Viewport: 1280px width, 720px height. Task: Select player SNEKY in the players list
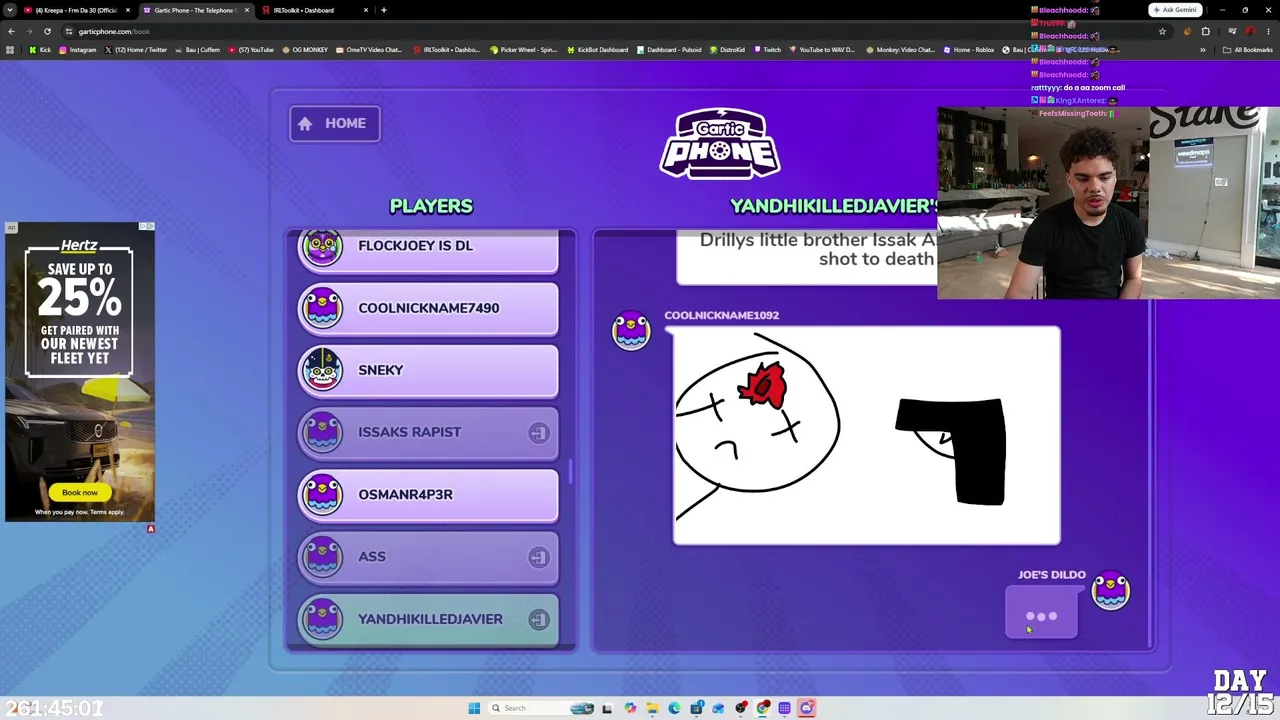point(428,370)
